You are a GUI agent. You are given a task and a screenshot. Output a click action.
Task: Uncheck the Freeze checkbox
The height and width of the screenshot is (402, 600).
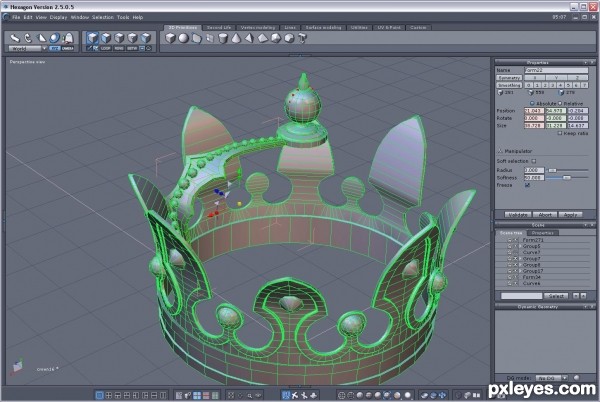(x=527, y=185)
